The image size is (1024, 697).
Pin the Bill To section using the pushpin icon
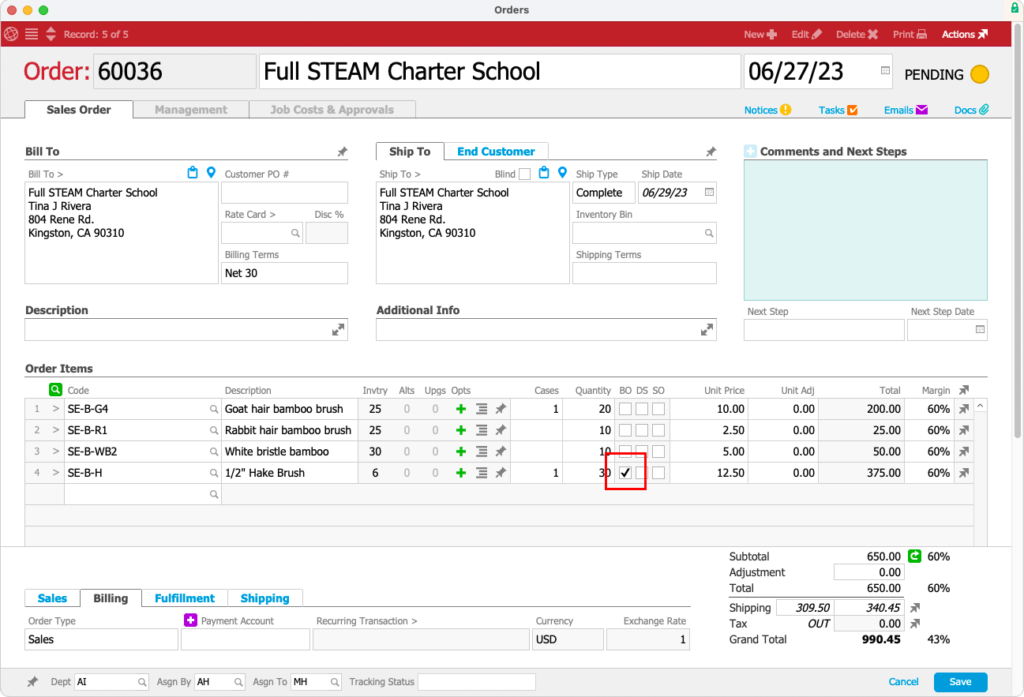(341, 151)
